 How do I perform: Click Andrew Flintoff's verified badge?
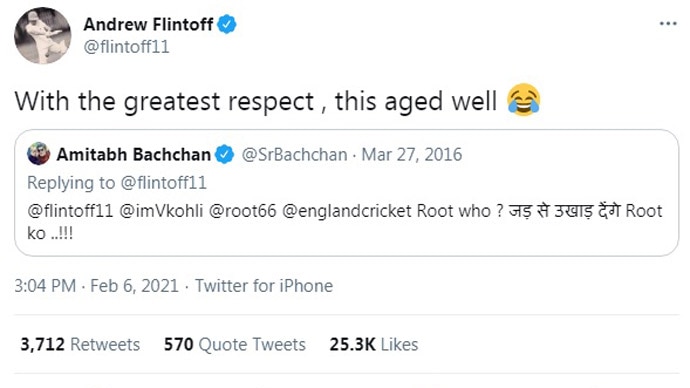click(x=227, y=24)
